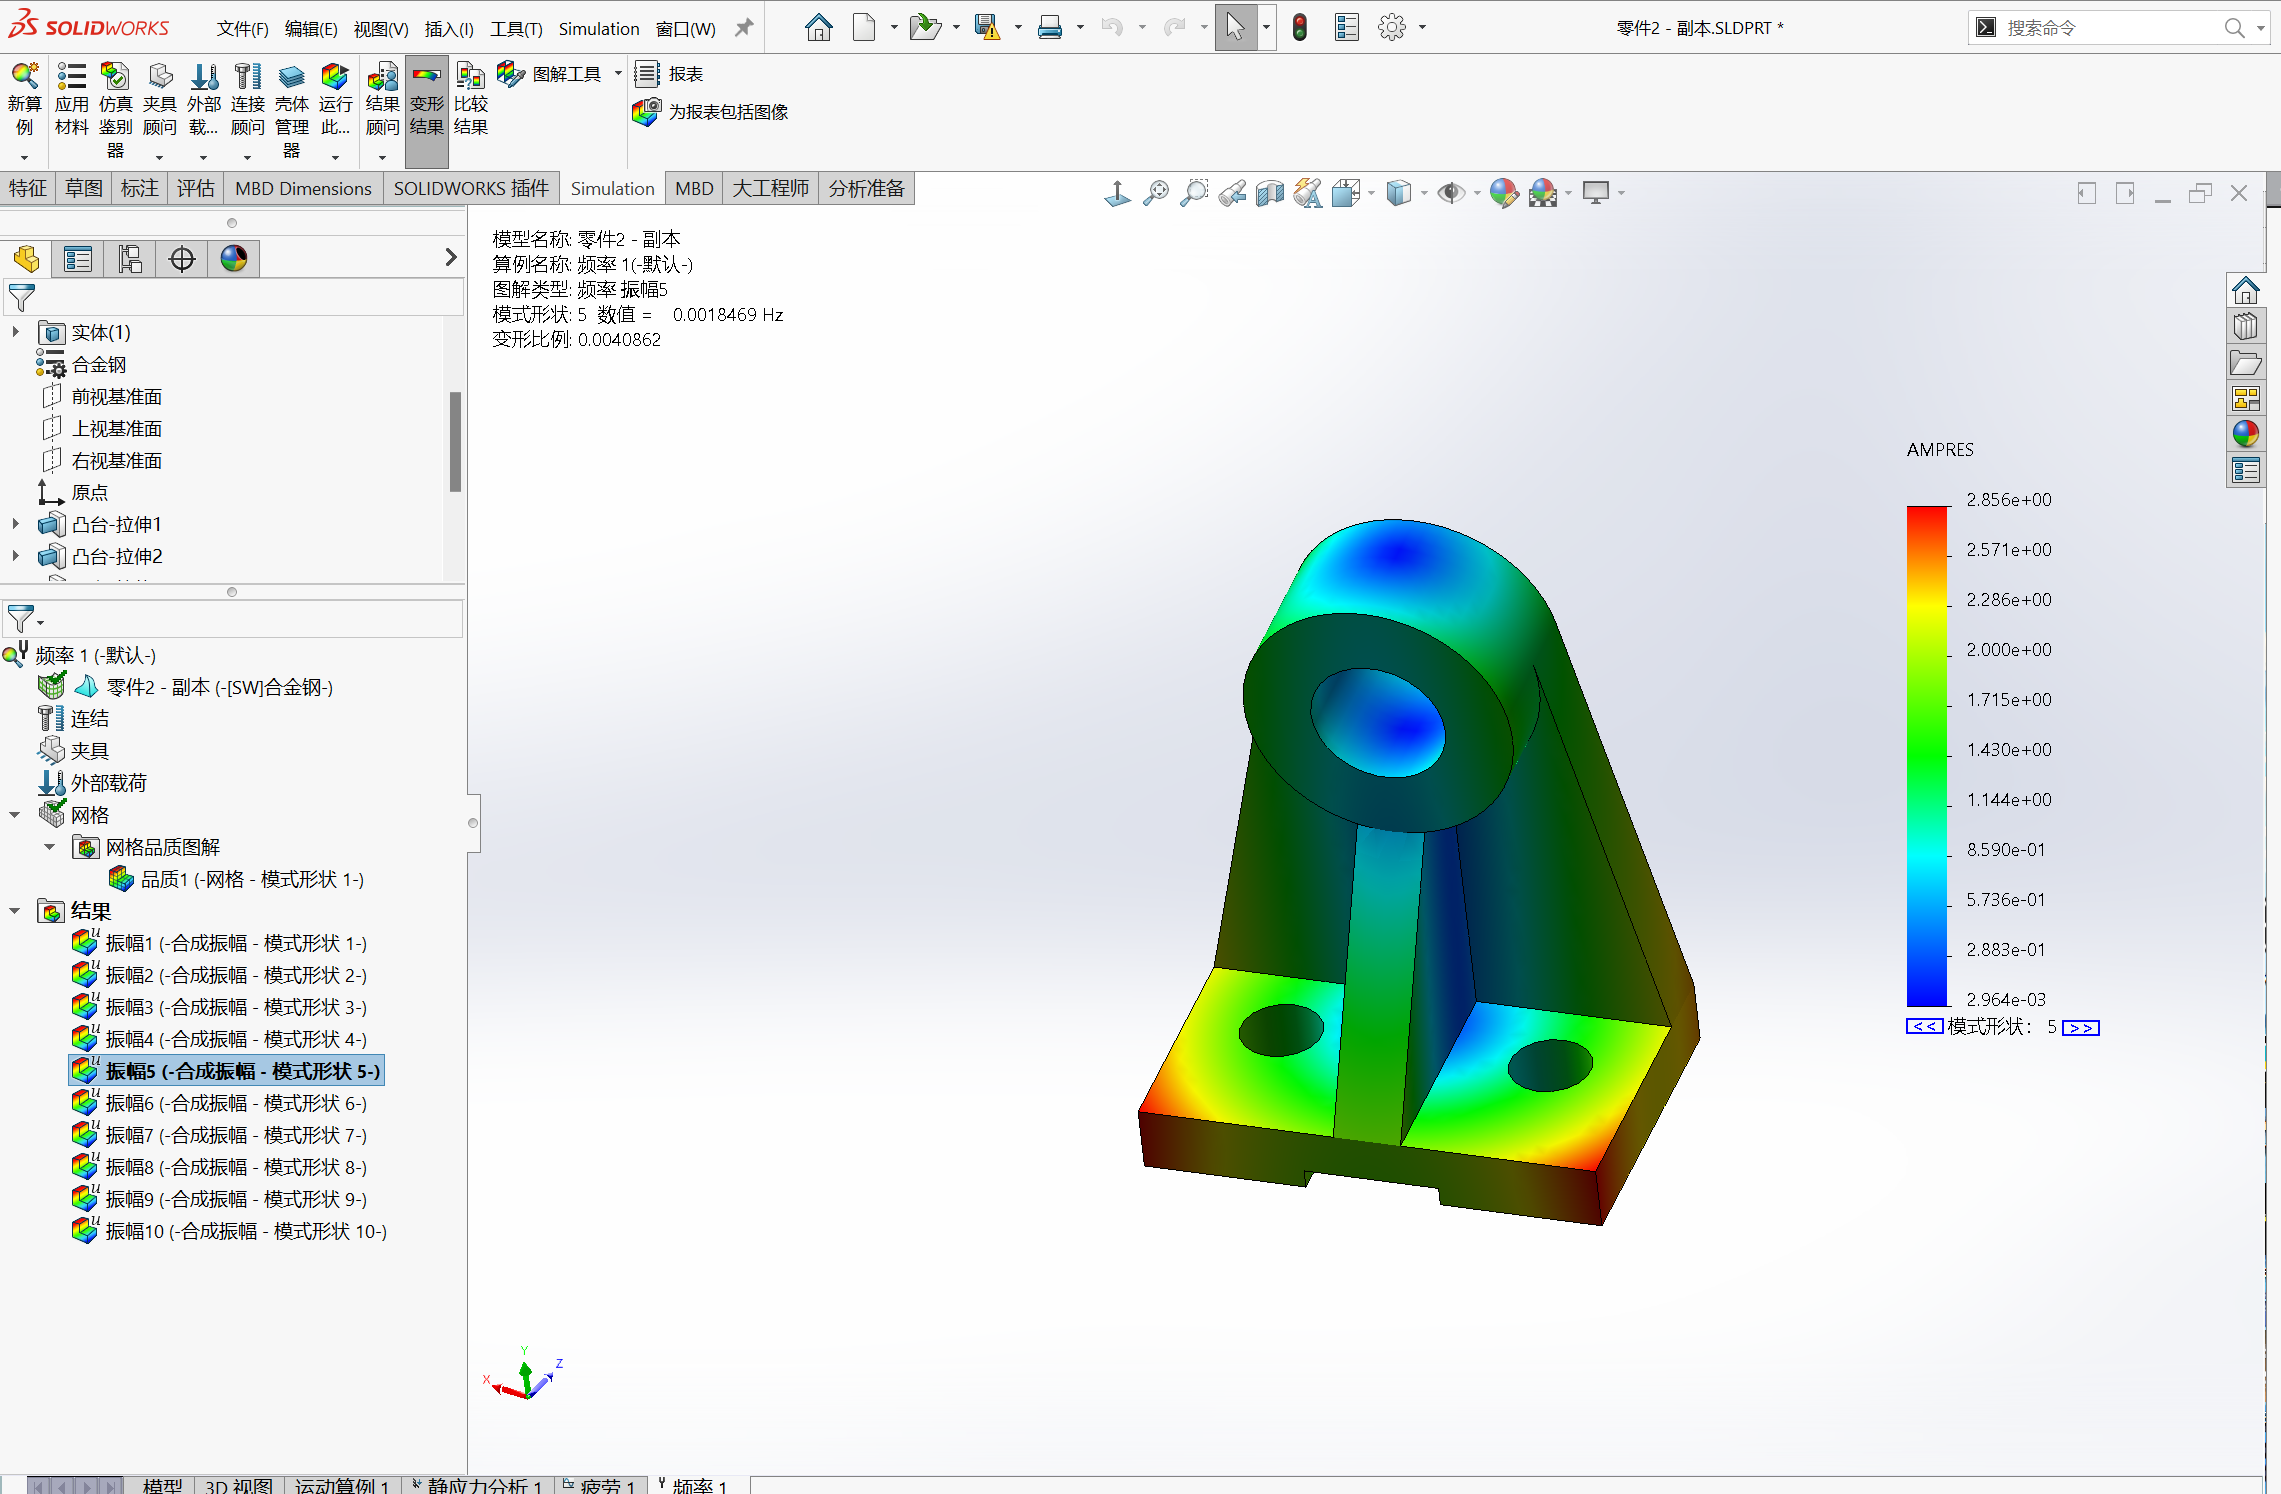Open the Simulation menu
2281x1494 pixels.
(x=599, y=29)
